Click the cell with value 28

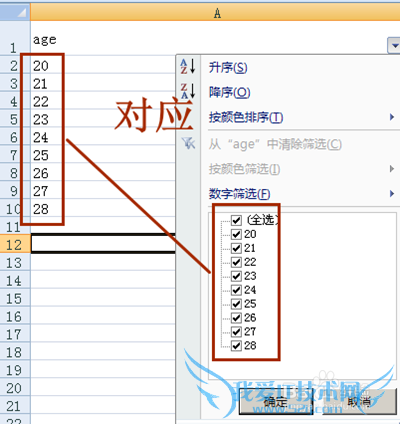pyautogui.click(x=103, y=209)
